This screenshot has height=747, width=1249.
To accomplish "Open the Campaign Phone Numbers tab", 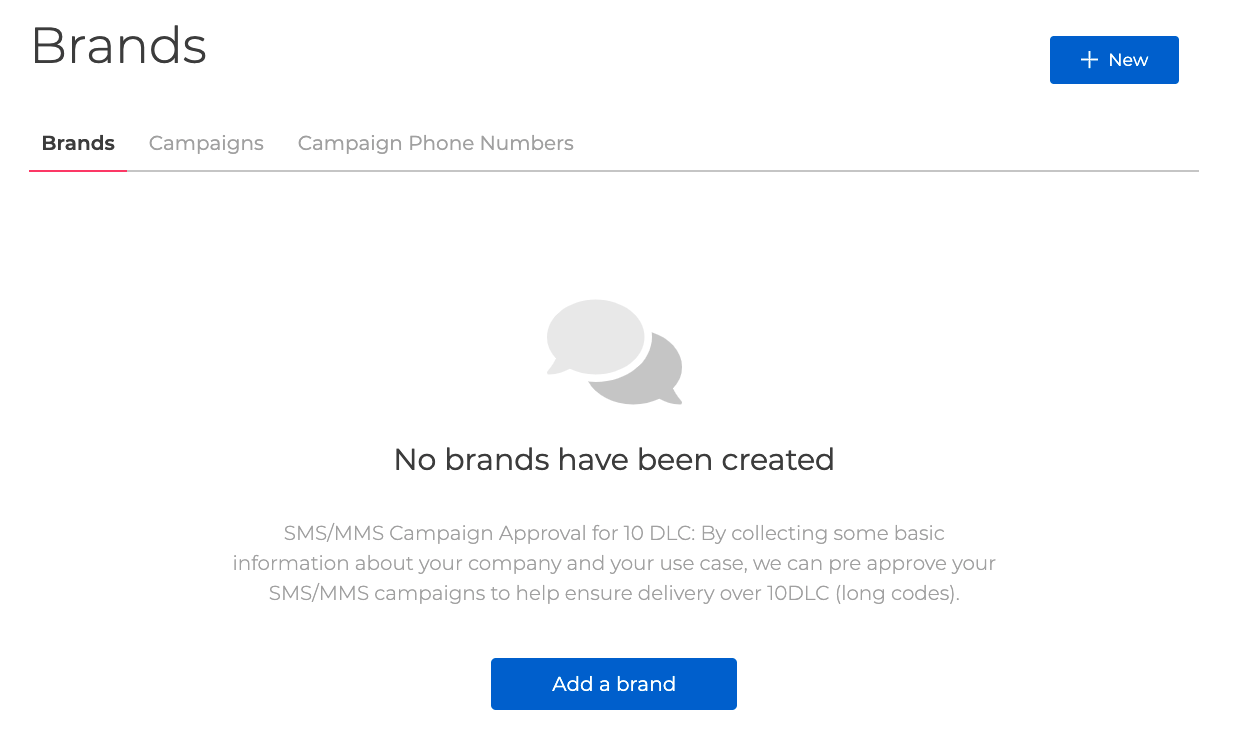I will (435, 143).
